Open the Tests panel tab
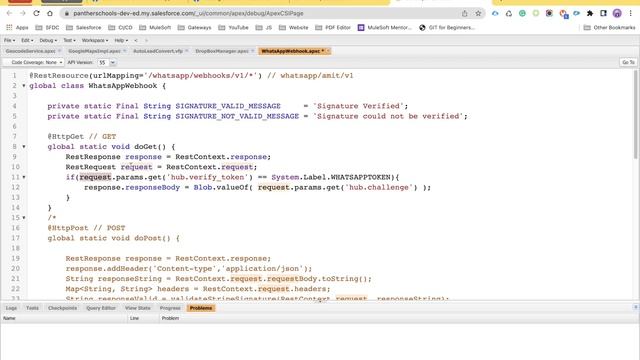The height and width of the screenshot is (360, 640). tap(32, 308)
